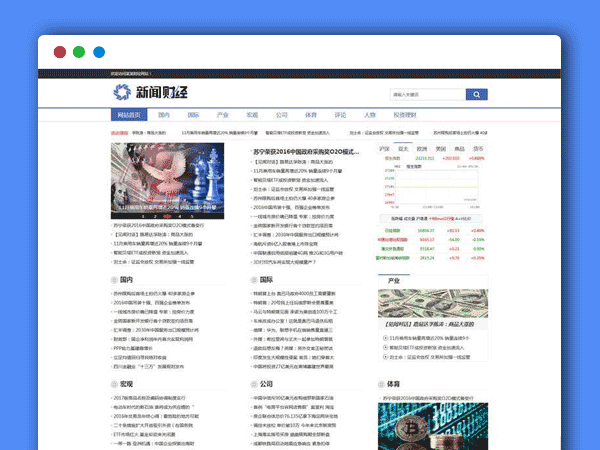
Task: Open the 网站首页 navigation tab
Action: pyautogui.click(x=130, y=115)
